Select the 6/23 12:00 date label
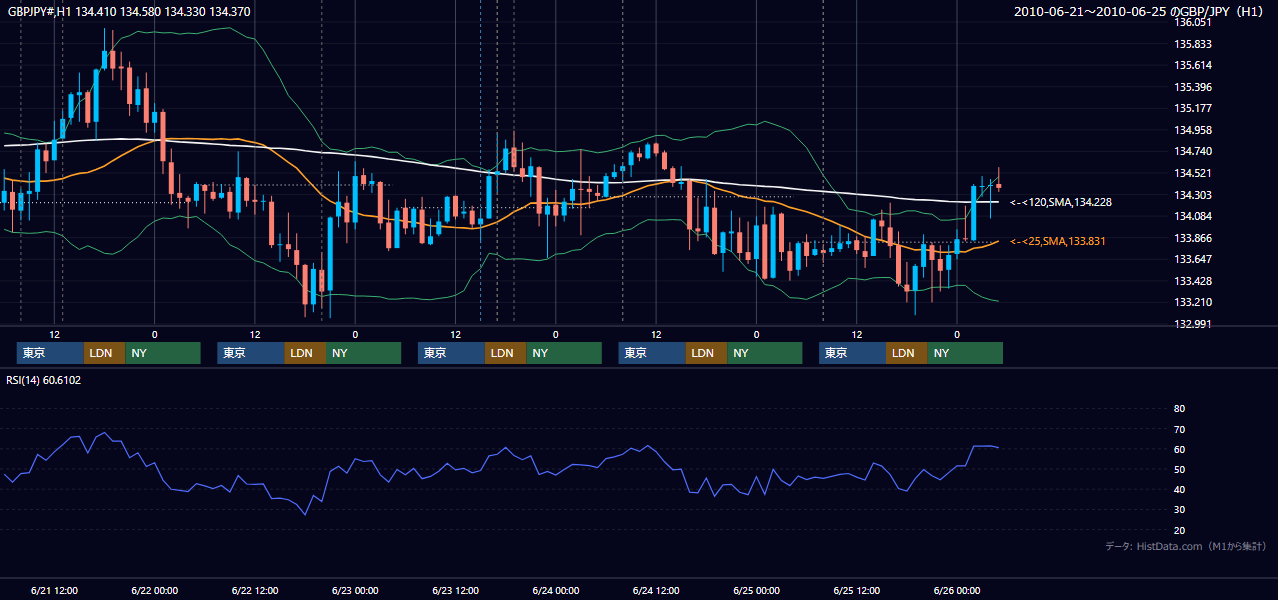Viewport: 1278px width, 600px height. point(456,590)
